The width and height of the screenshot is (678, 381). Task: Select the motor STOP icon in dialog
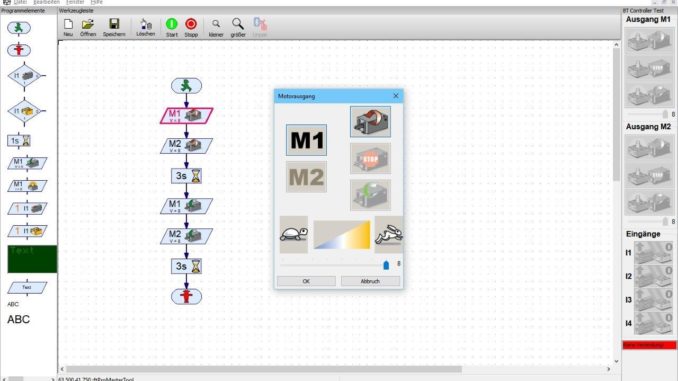370,158
